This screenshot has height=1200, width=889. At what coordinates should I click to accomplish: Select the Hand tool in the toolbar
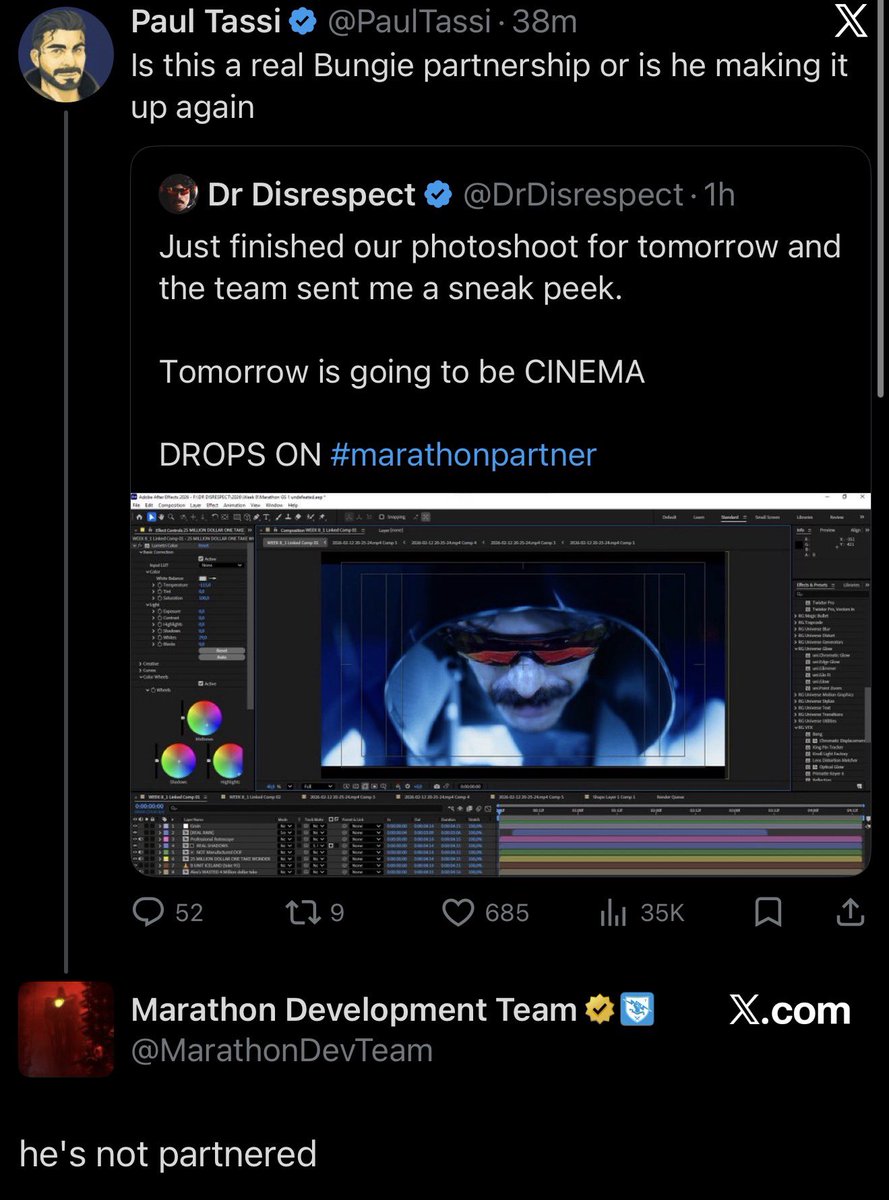point(161,518)
